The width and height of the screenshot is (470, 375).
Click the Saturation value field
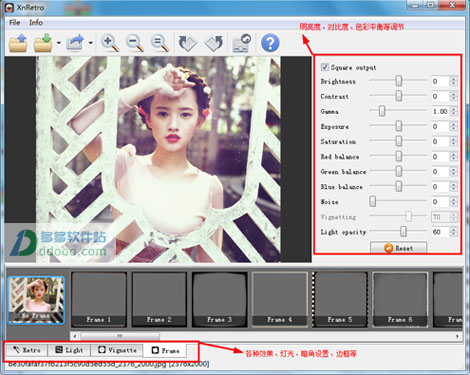point(440,141)
